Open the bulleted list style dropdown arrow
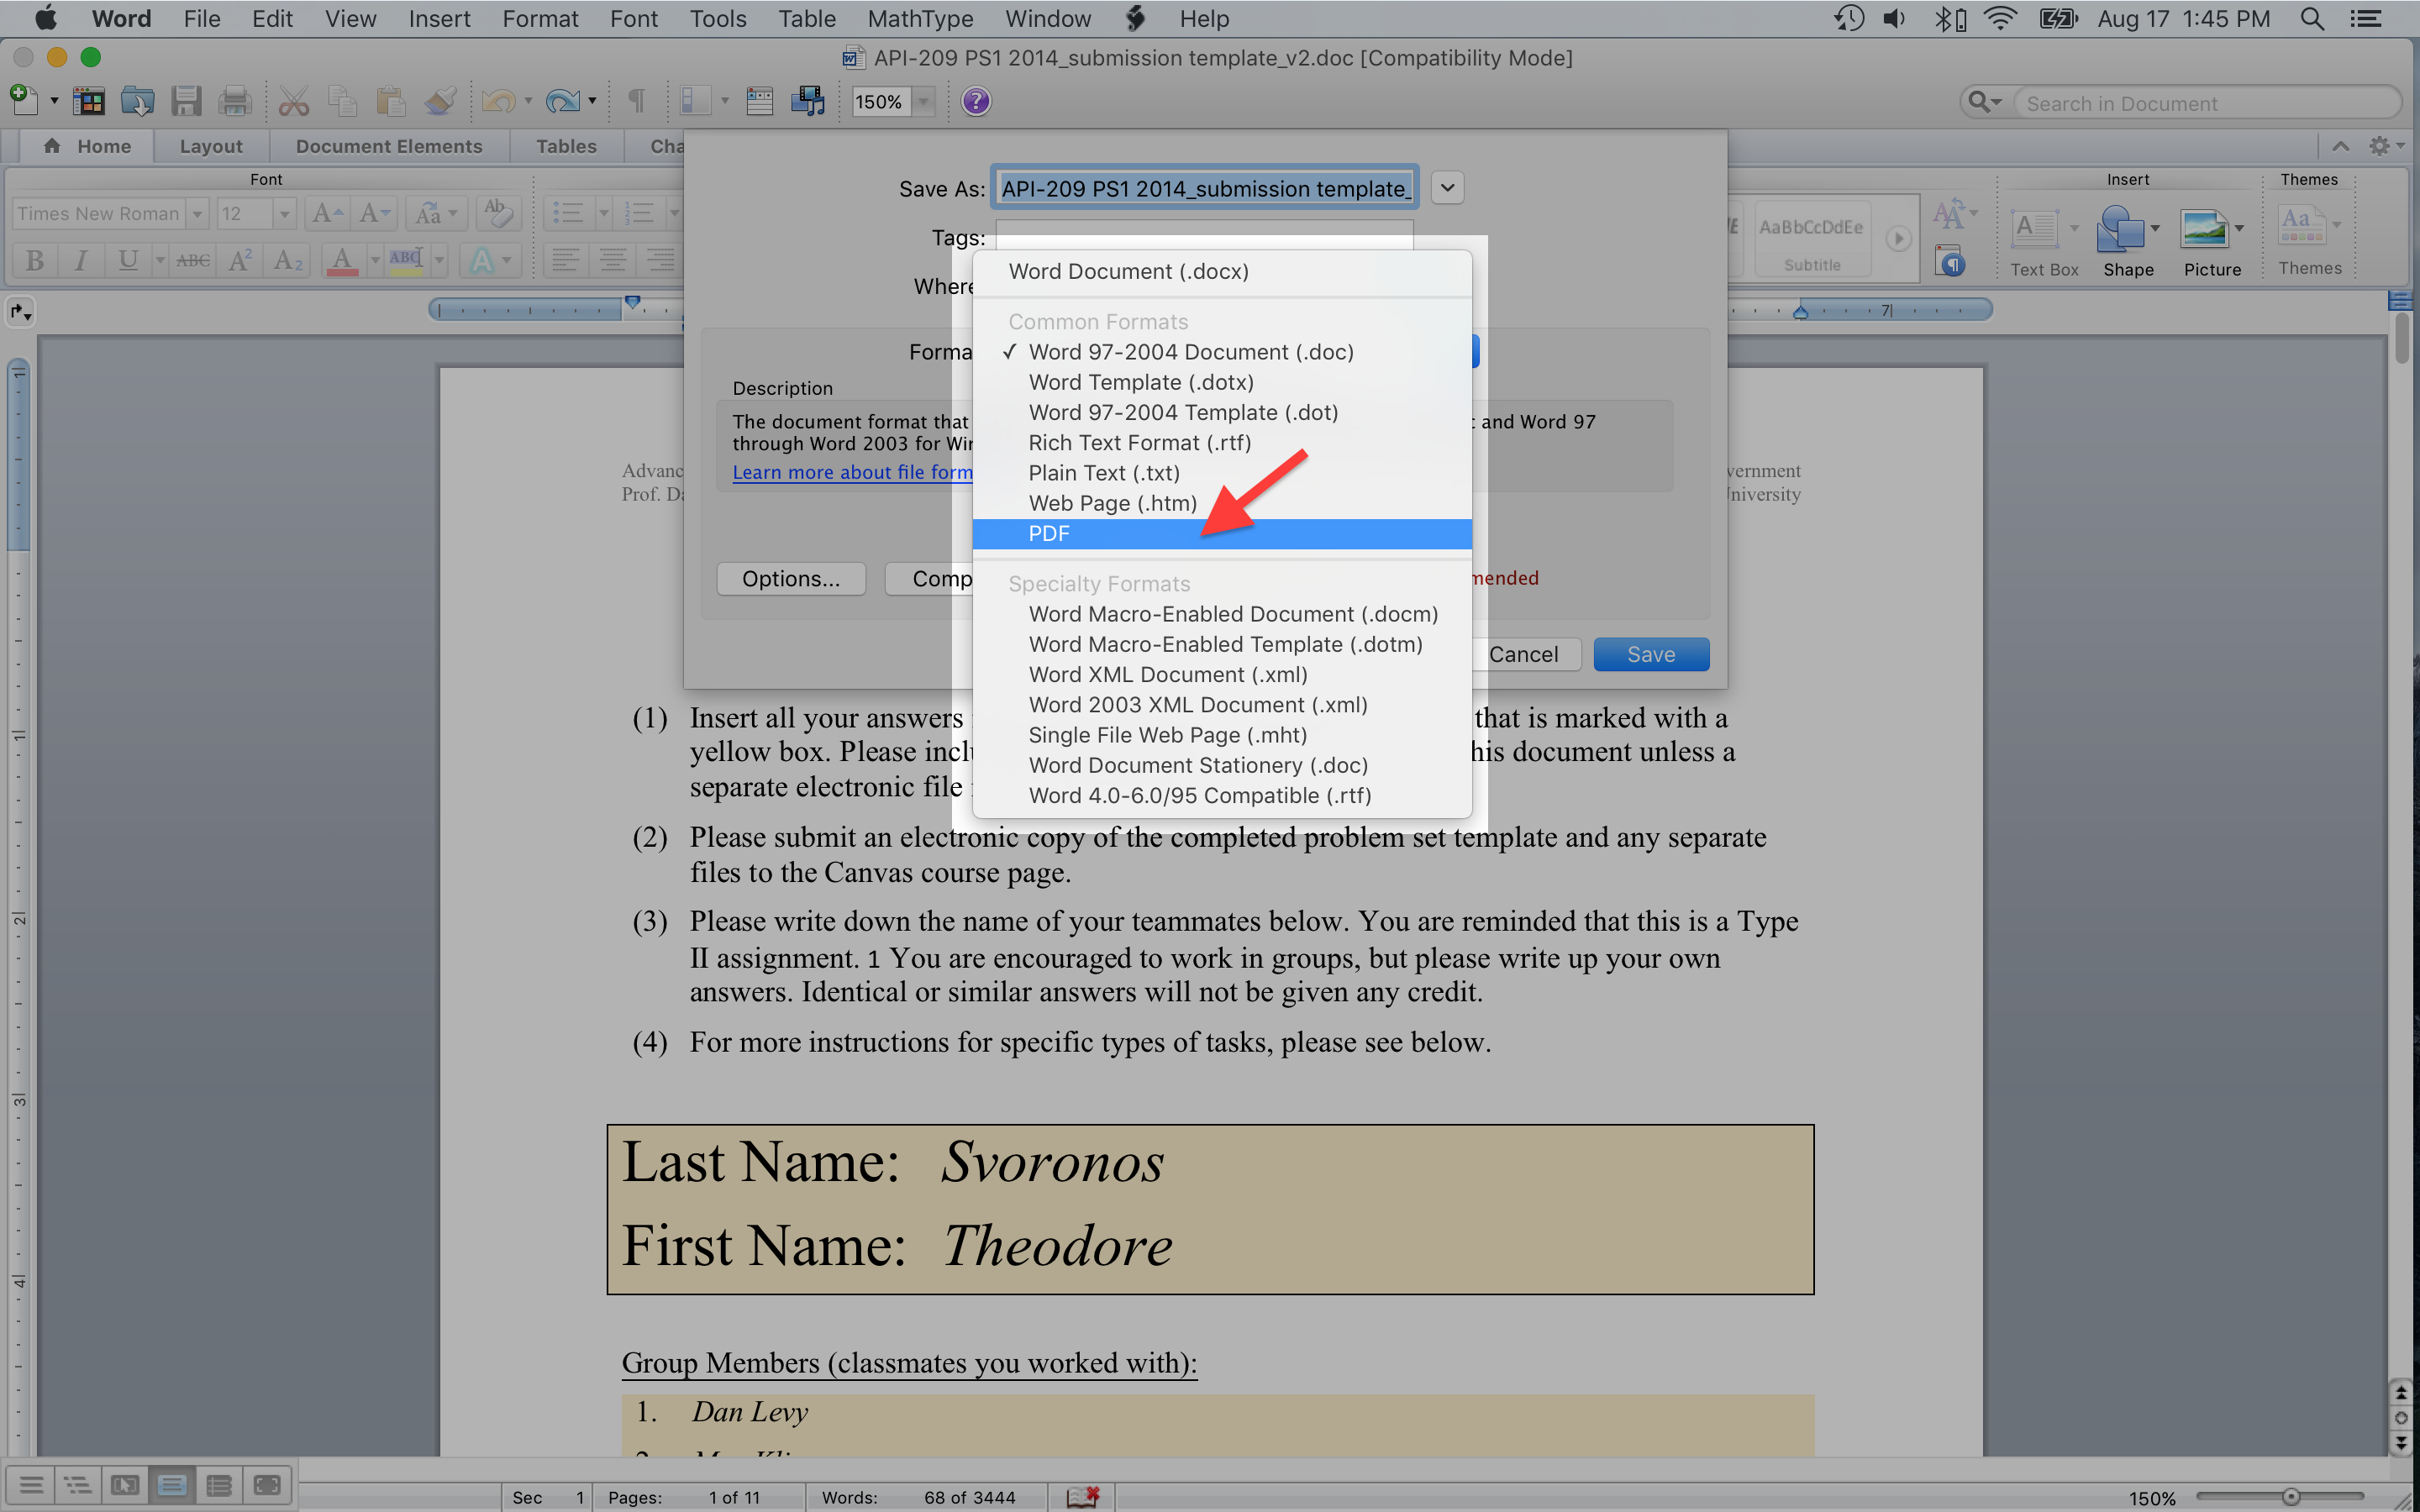This screenshot has height=1512, width=2420. pos(603,213)
